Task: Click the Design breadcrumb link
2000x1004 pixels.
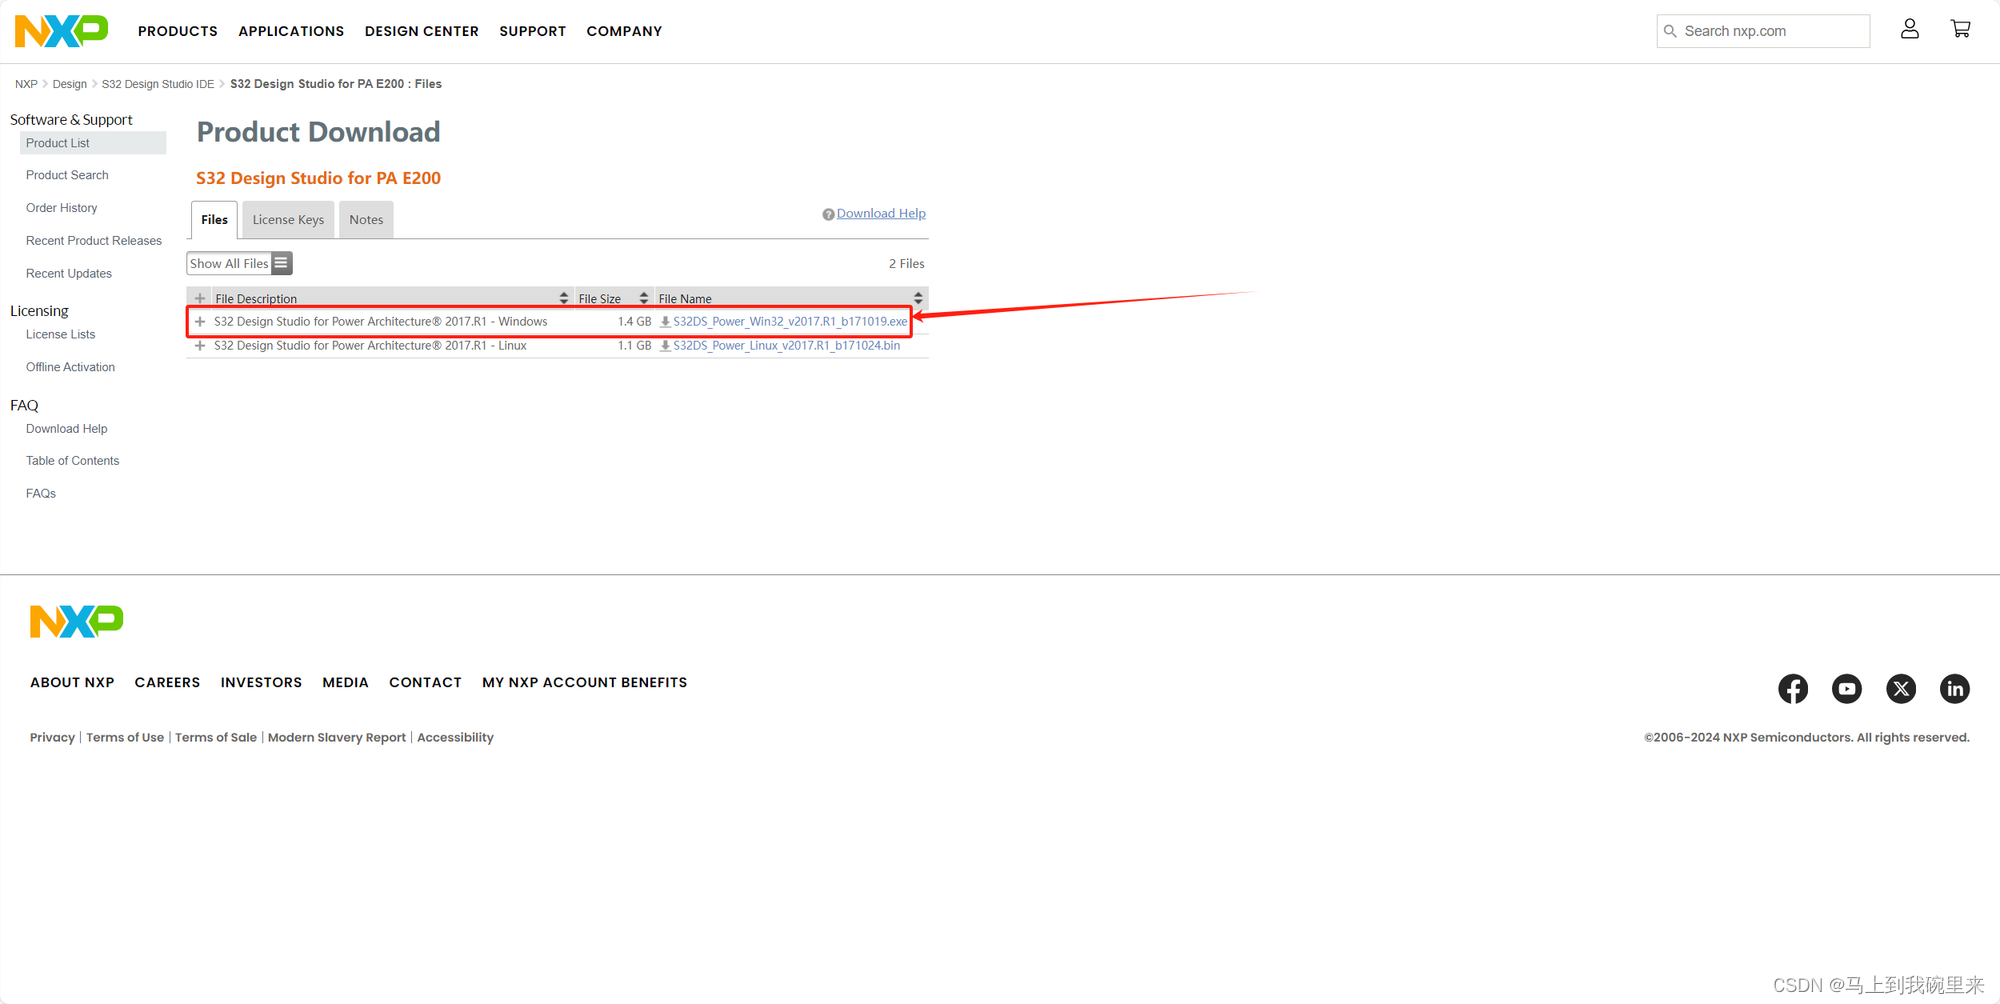Action: (70, 84)
